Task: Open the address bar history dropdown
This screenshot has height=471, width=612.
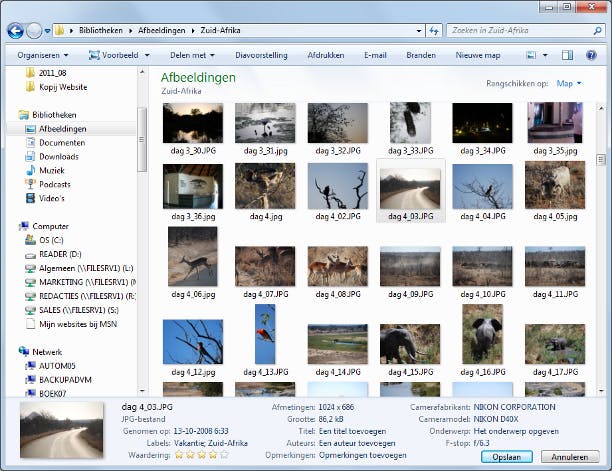Action: 418,31
